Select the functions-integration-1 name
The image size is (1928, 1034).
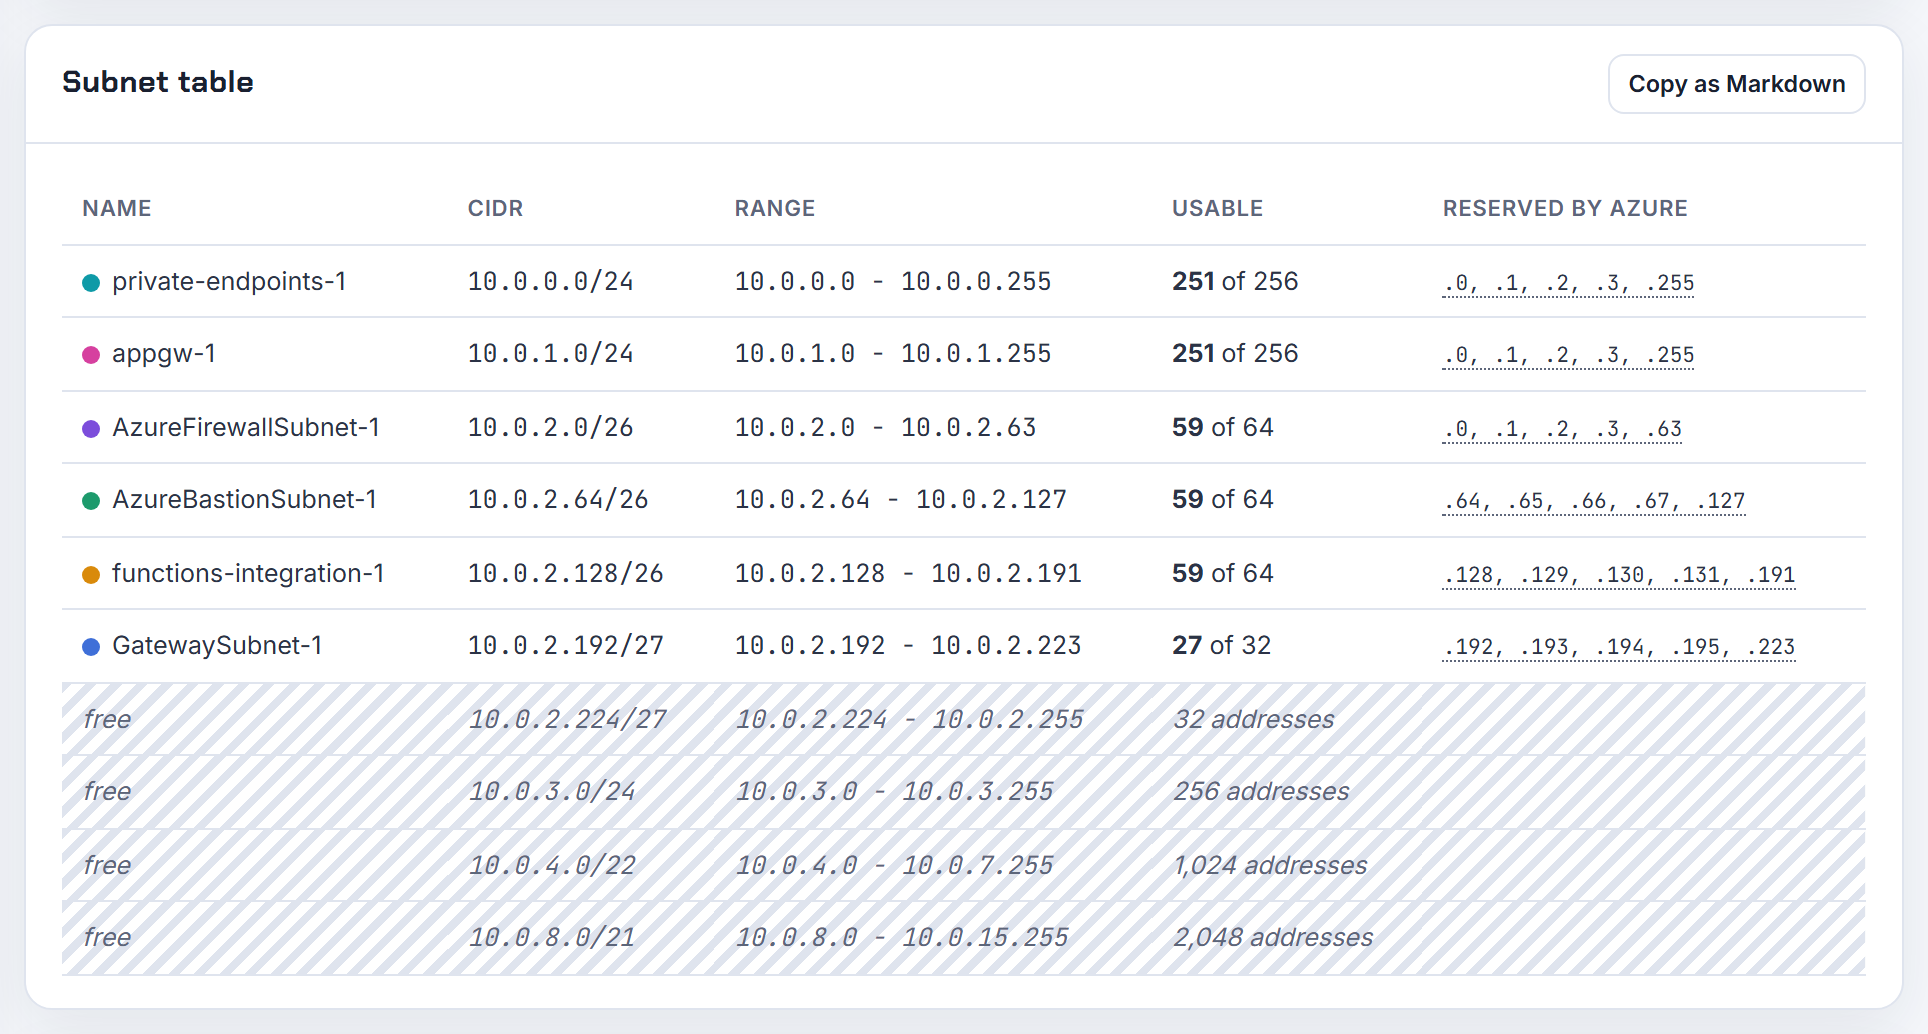(248, 574)
